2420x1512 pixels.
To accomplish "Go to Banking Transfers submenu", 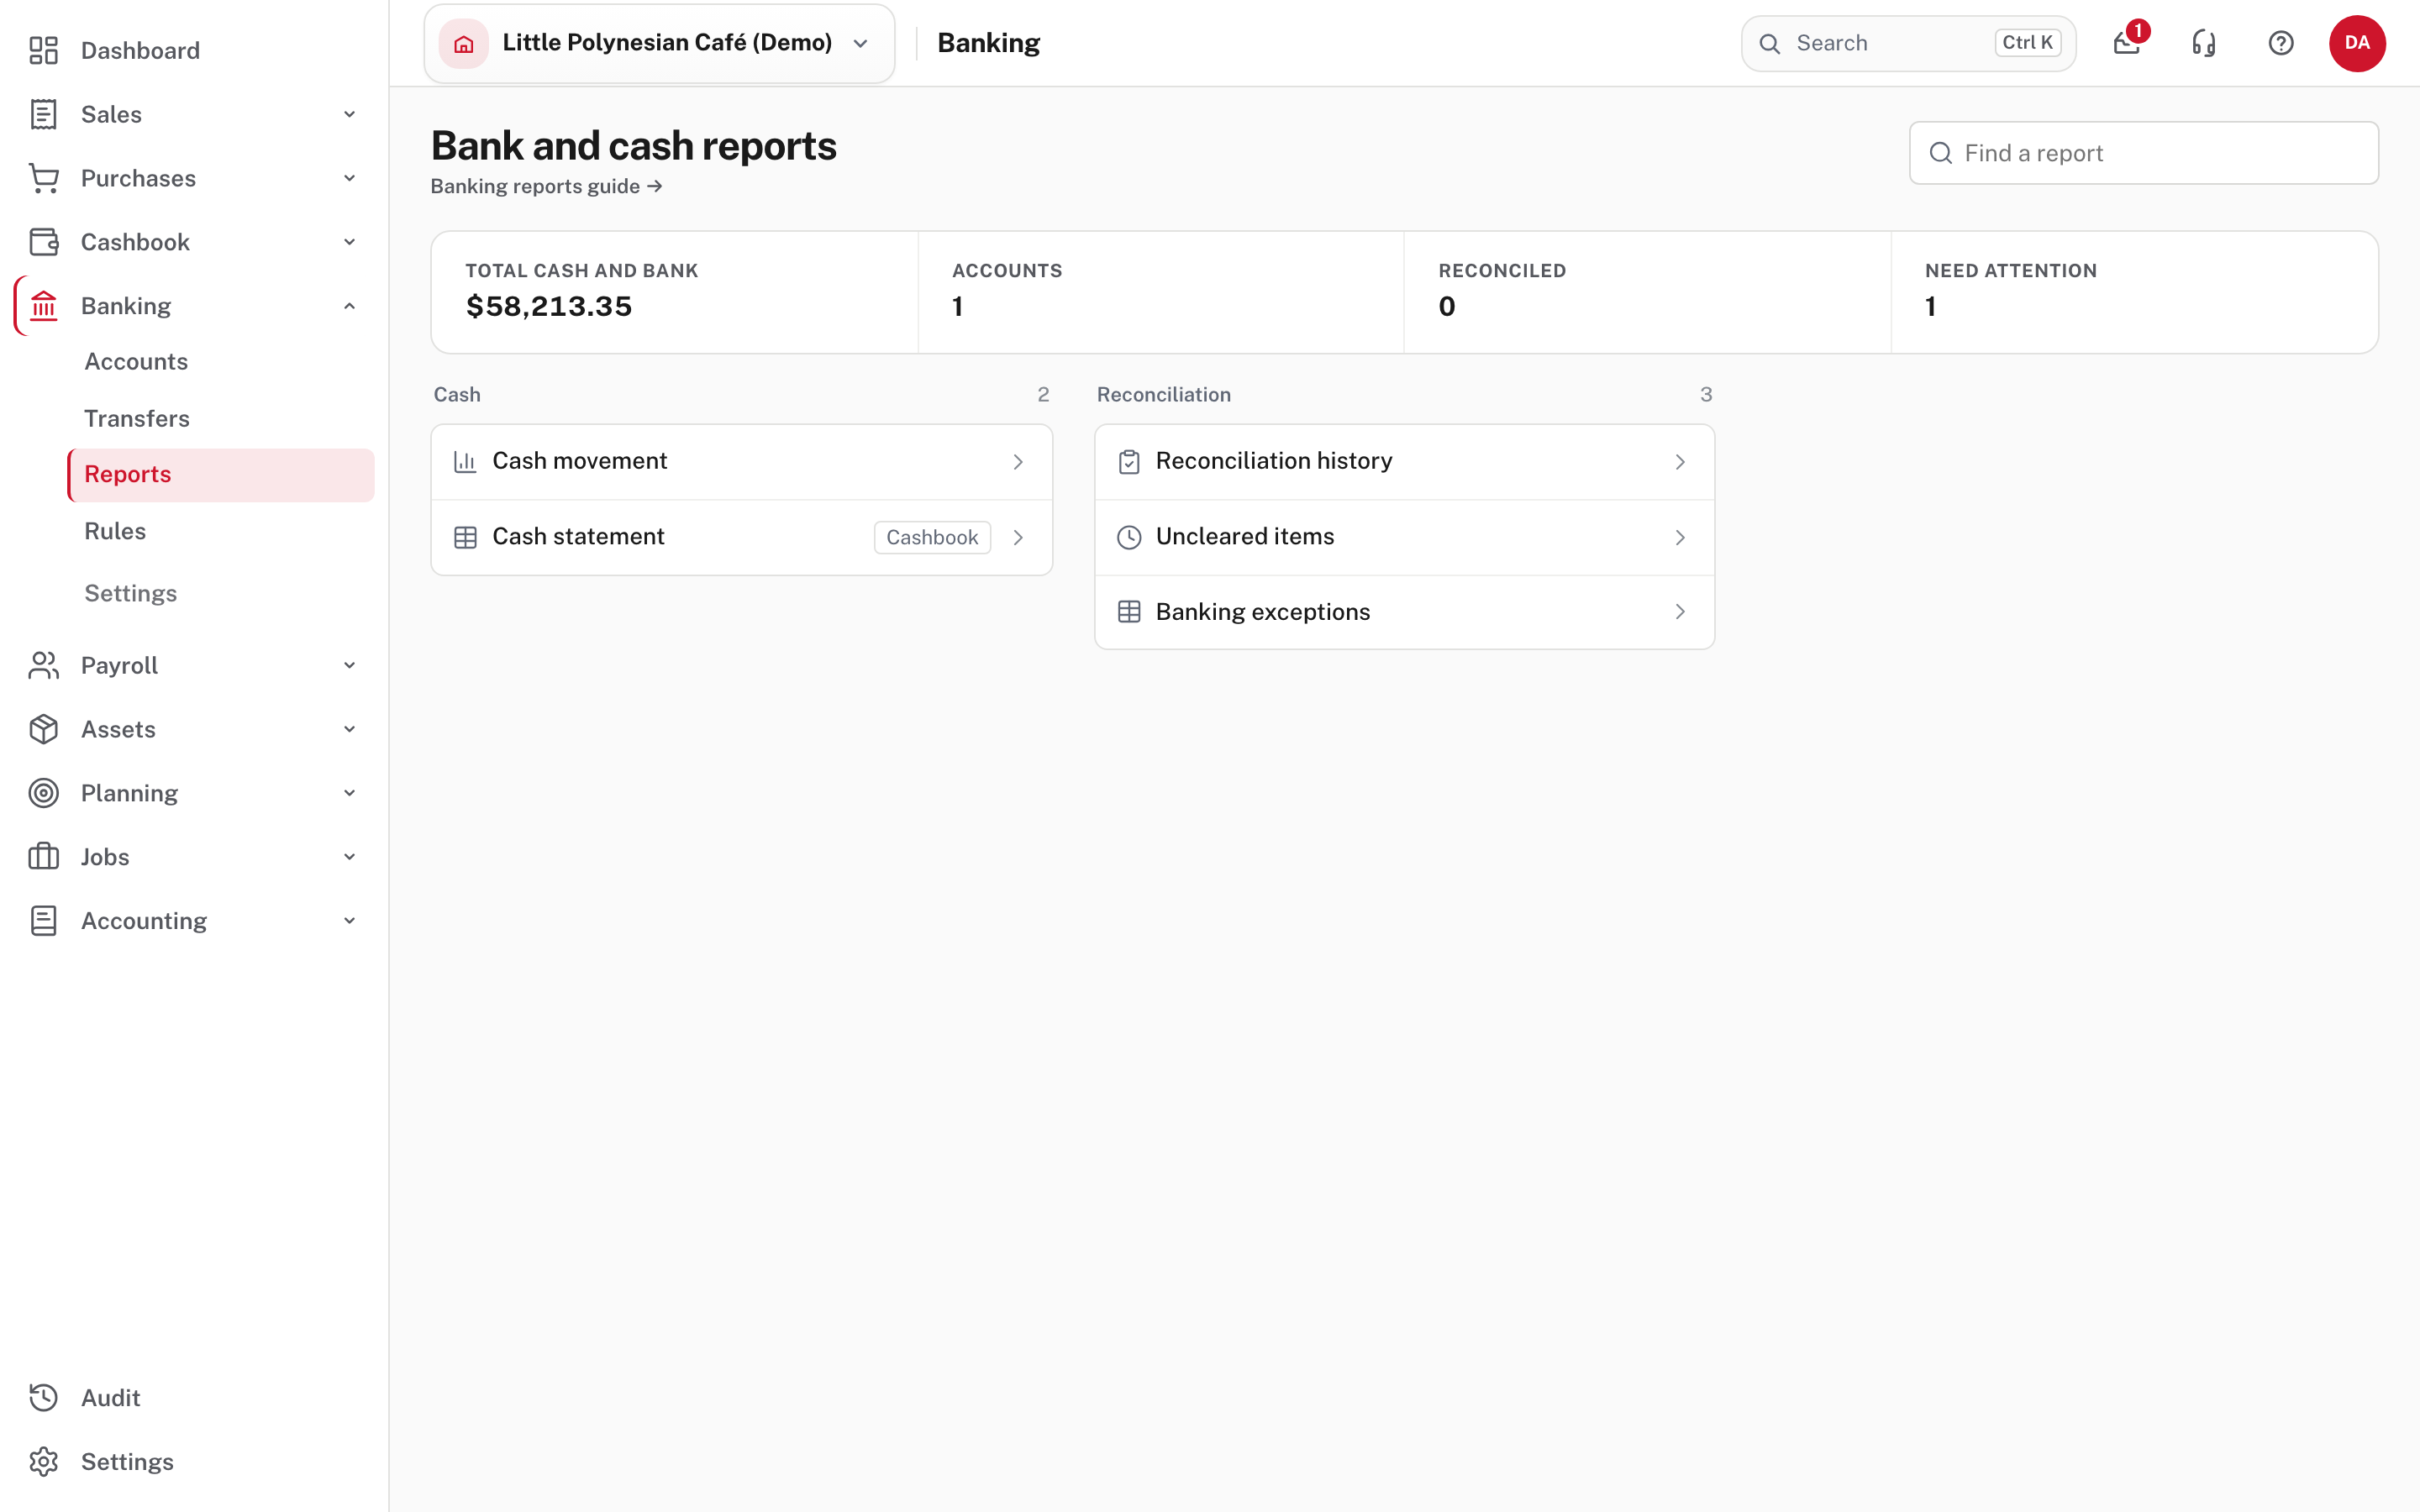I will click(221, 418).
